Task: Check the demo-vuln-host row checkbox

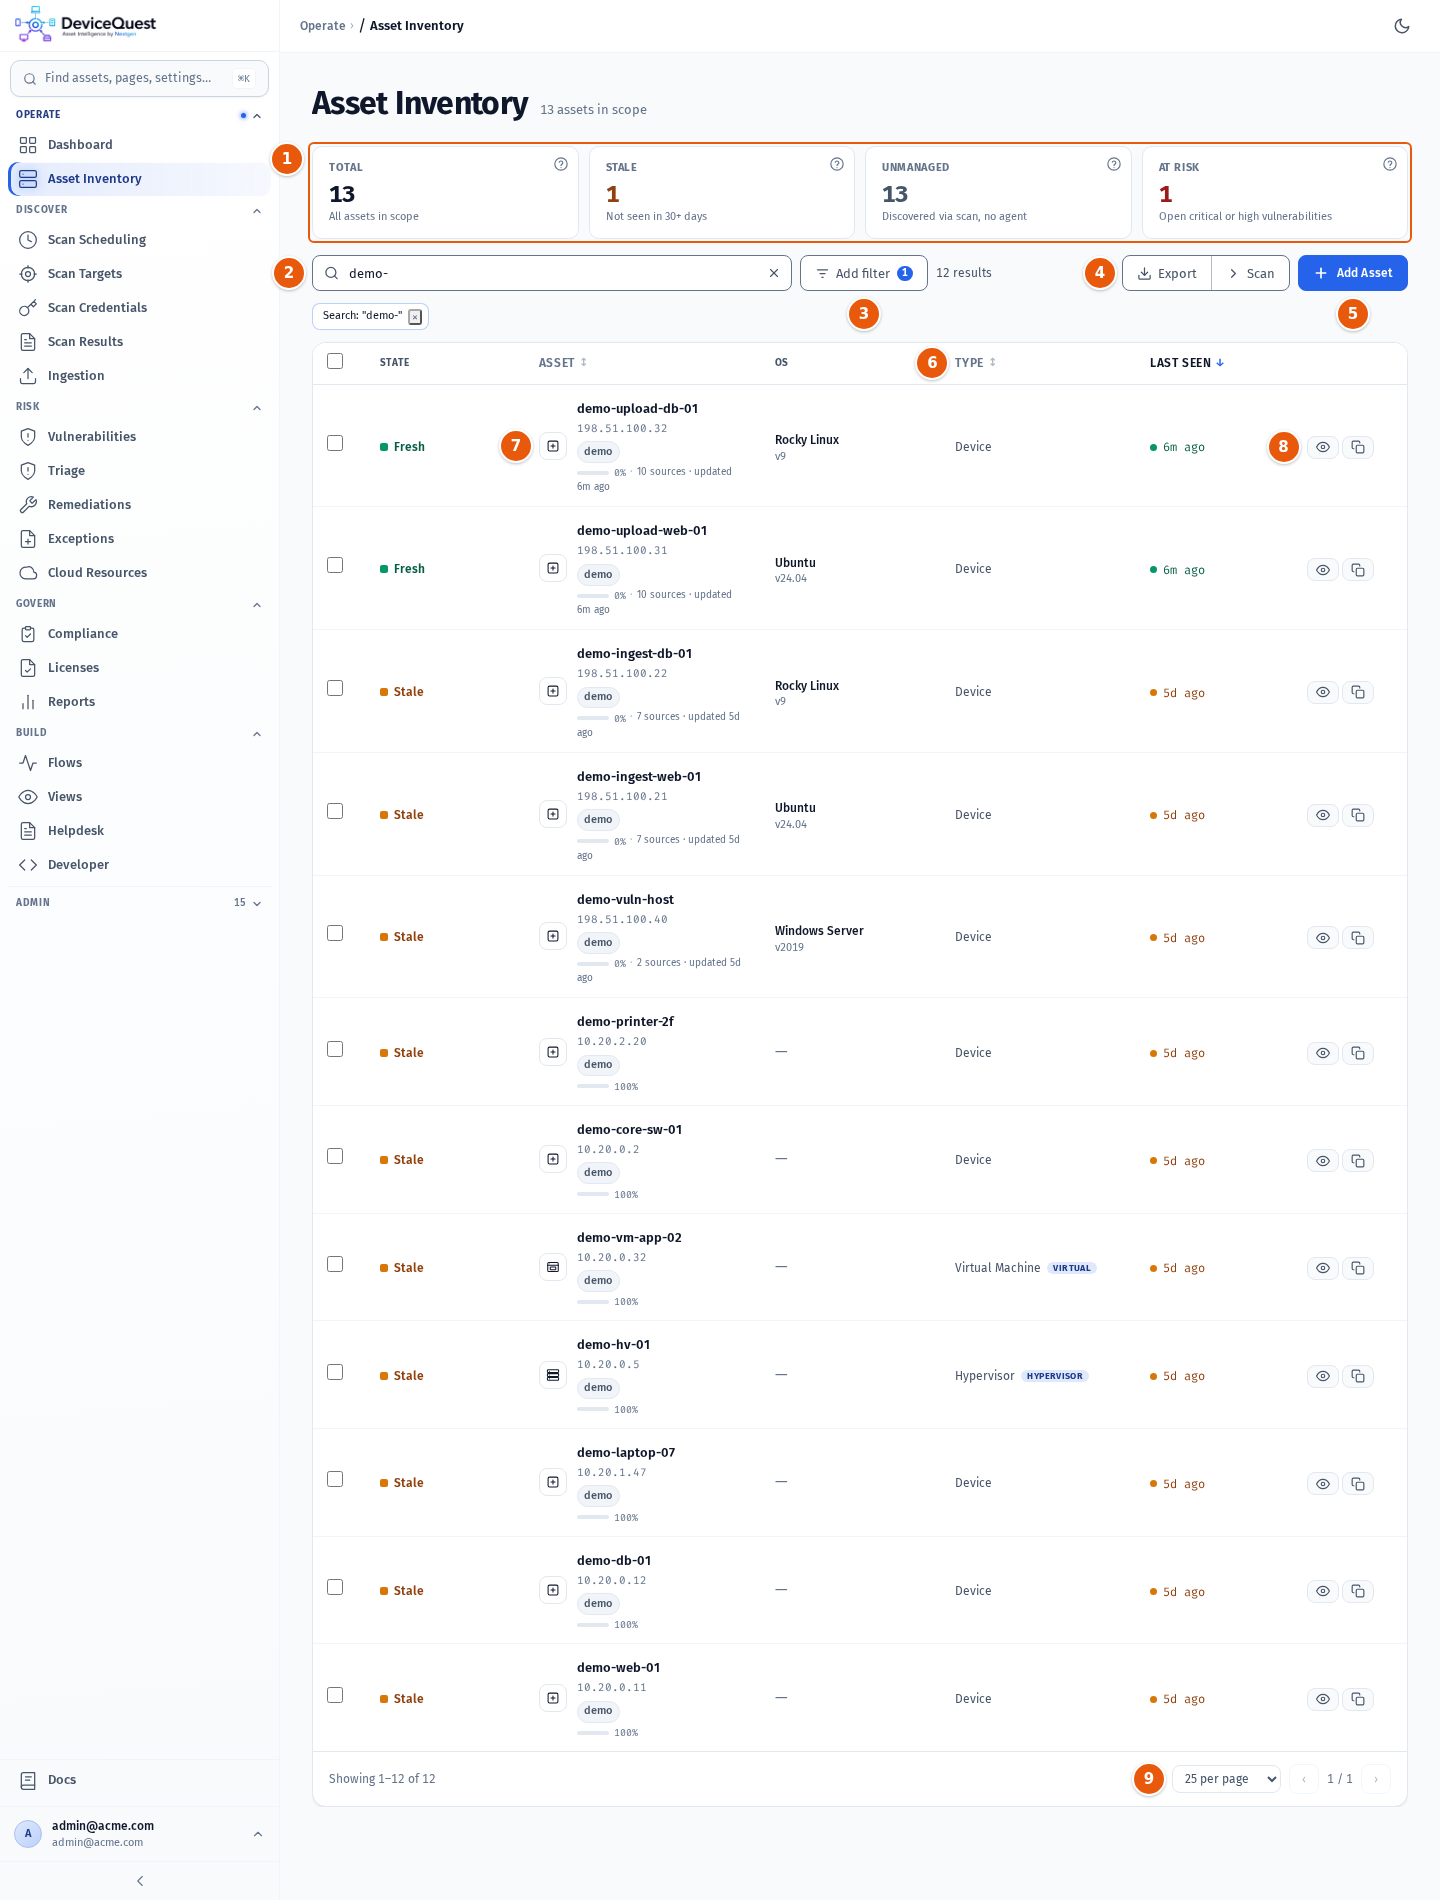Action: pos(335,933)
